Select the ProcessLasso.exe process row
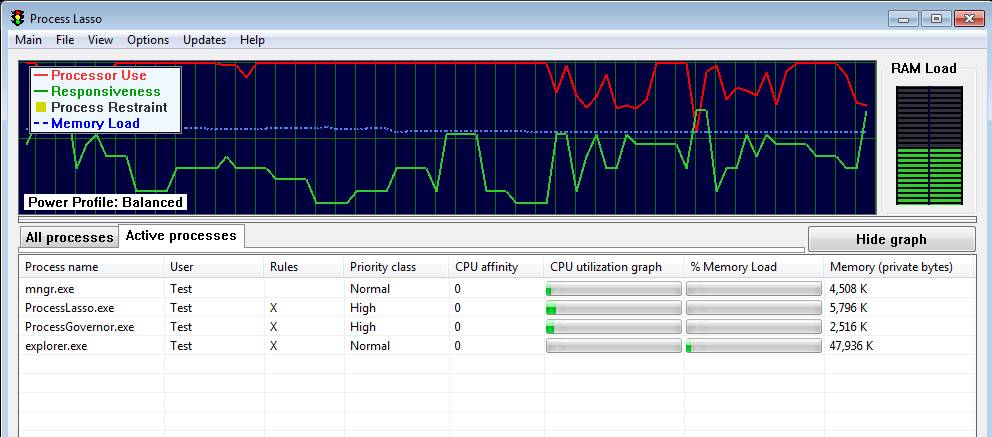Screen dimensions: 992x437 pyautogui.click(x=497, y=308)
